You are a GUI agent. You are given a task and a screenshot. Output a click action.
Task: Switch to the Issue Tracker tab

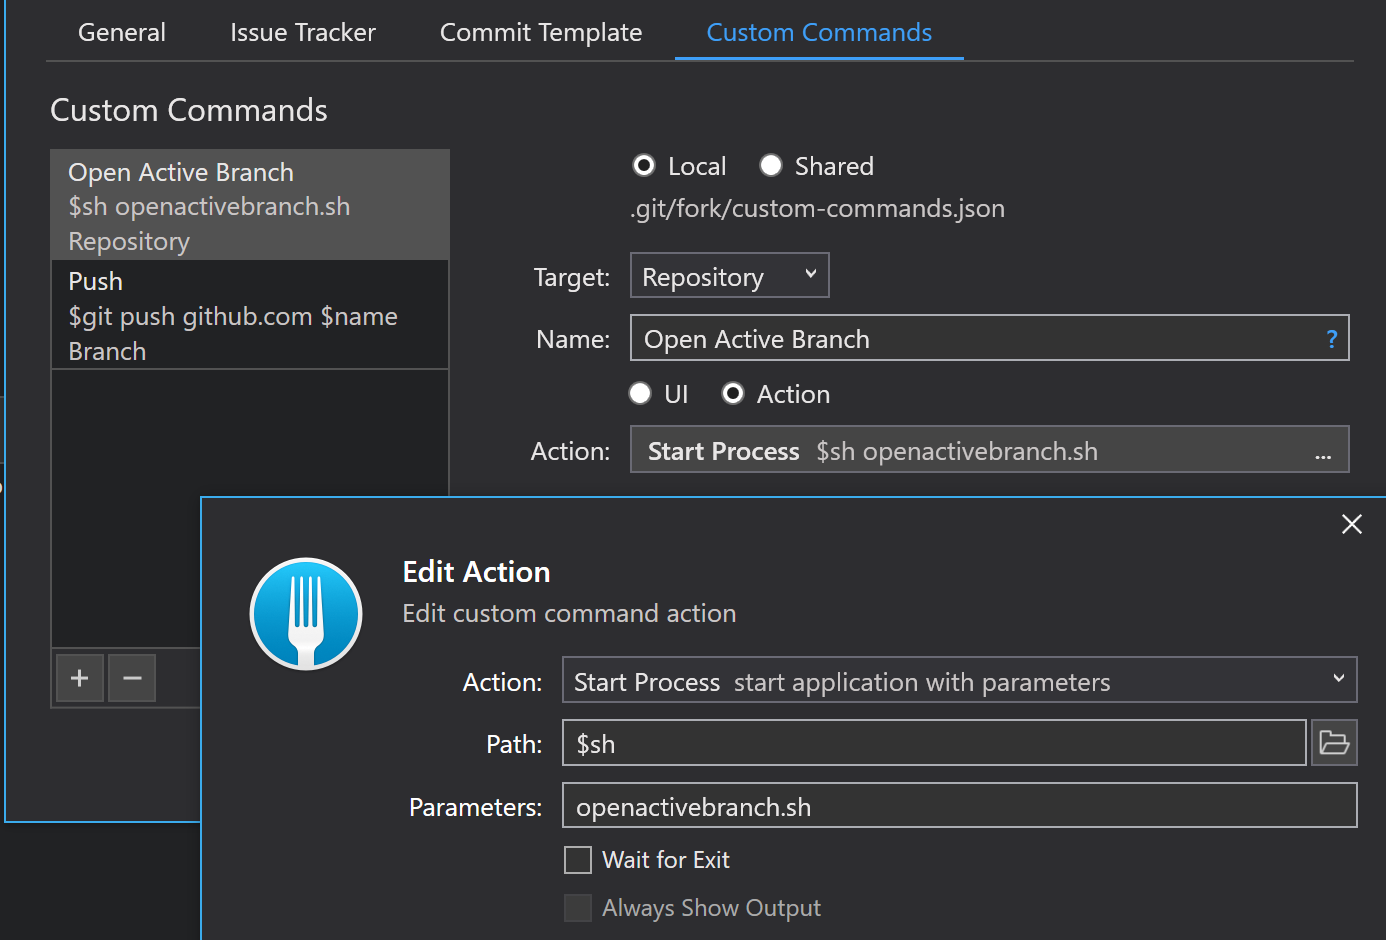(302, 32)
